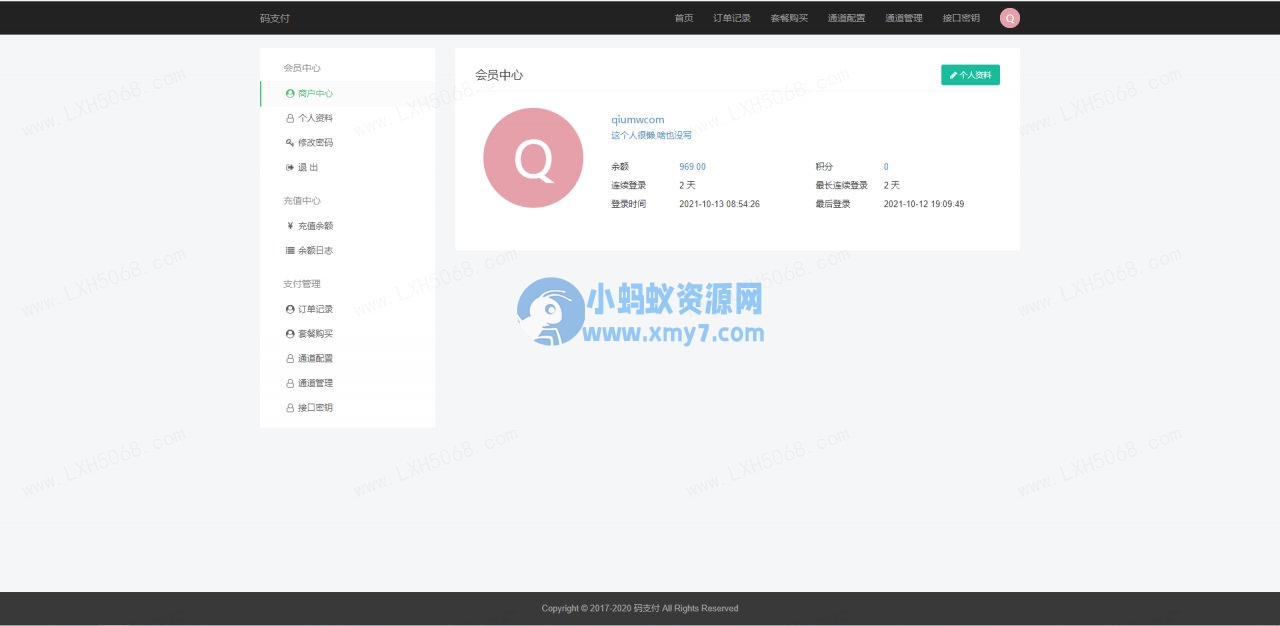Click the large circular profile avatar

coord(533,157)
